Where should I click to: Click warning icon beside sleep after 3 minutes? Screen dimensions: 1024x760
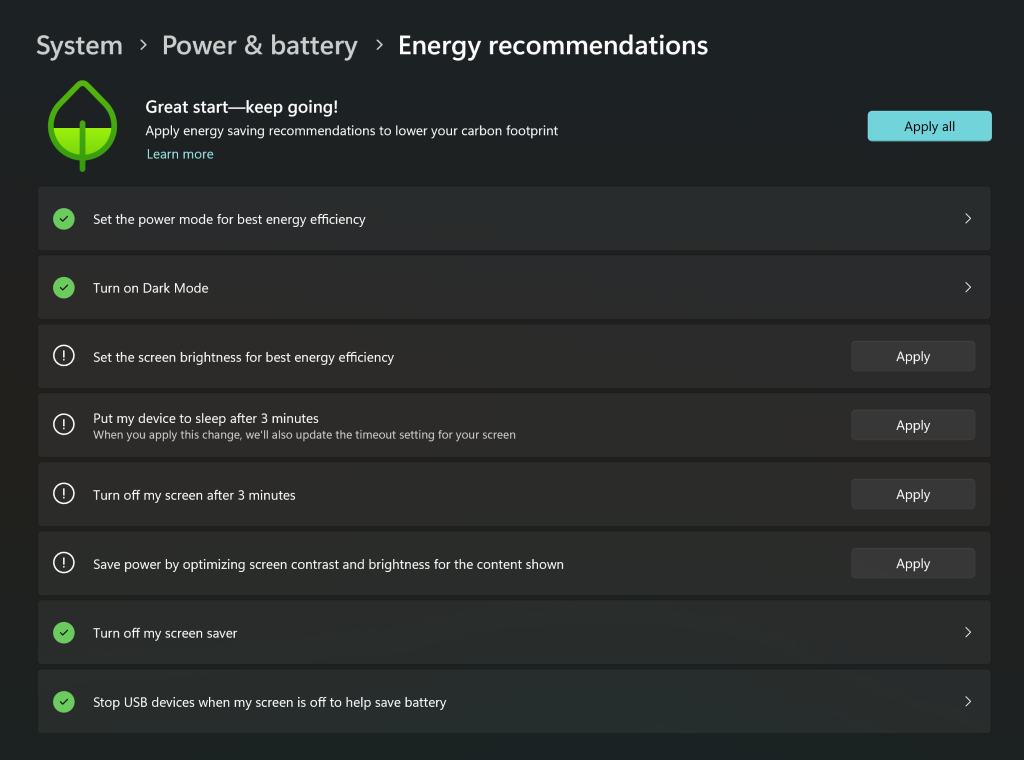[64, 424]
